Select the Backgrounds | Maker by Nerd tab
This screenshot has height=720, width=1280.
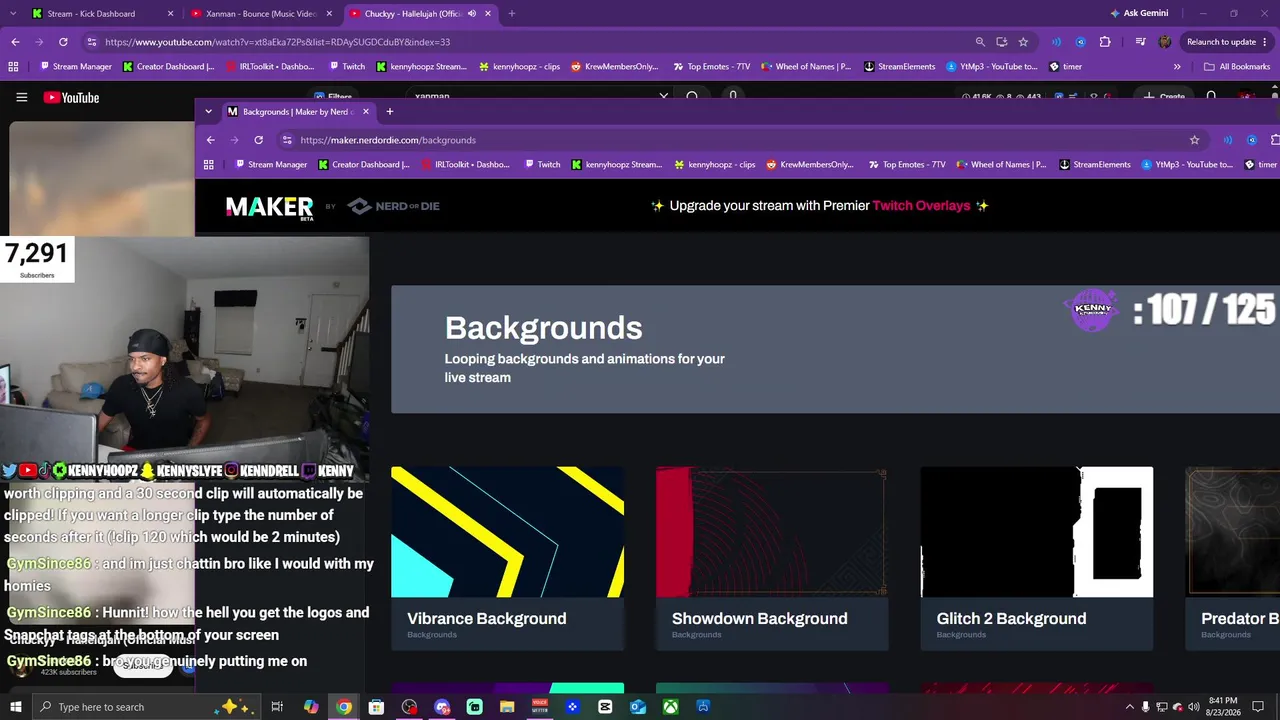298,112
